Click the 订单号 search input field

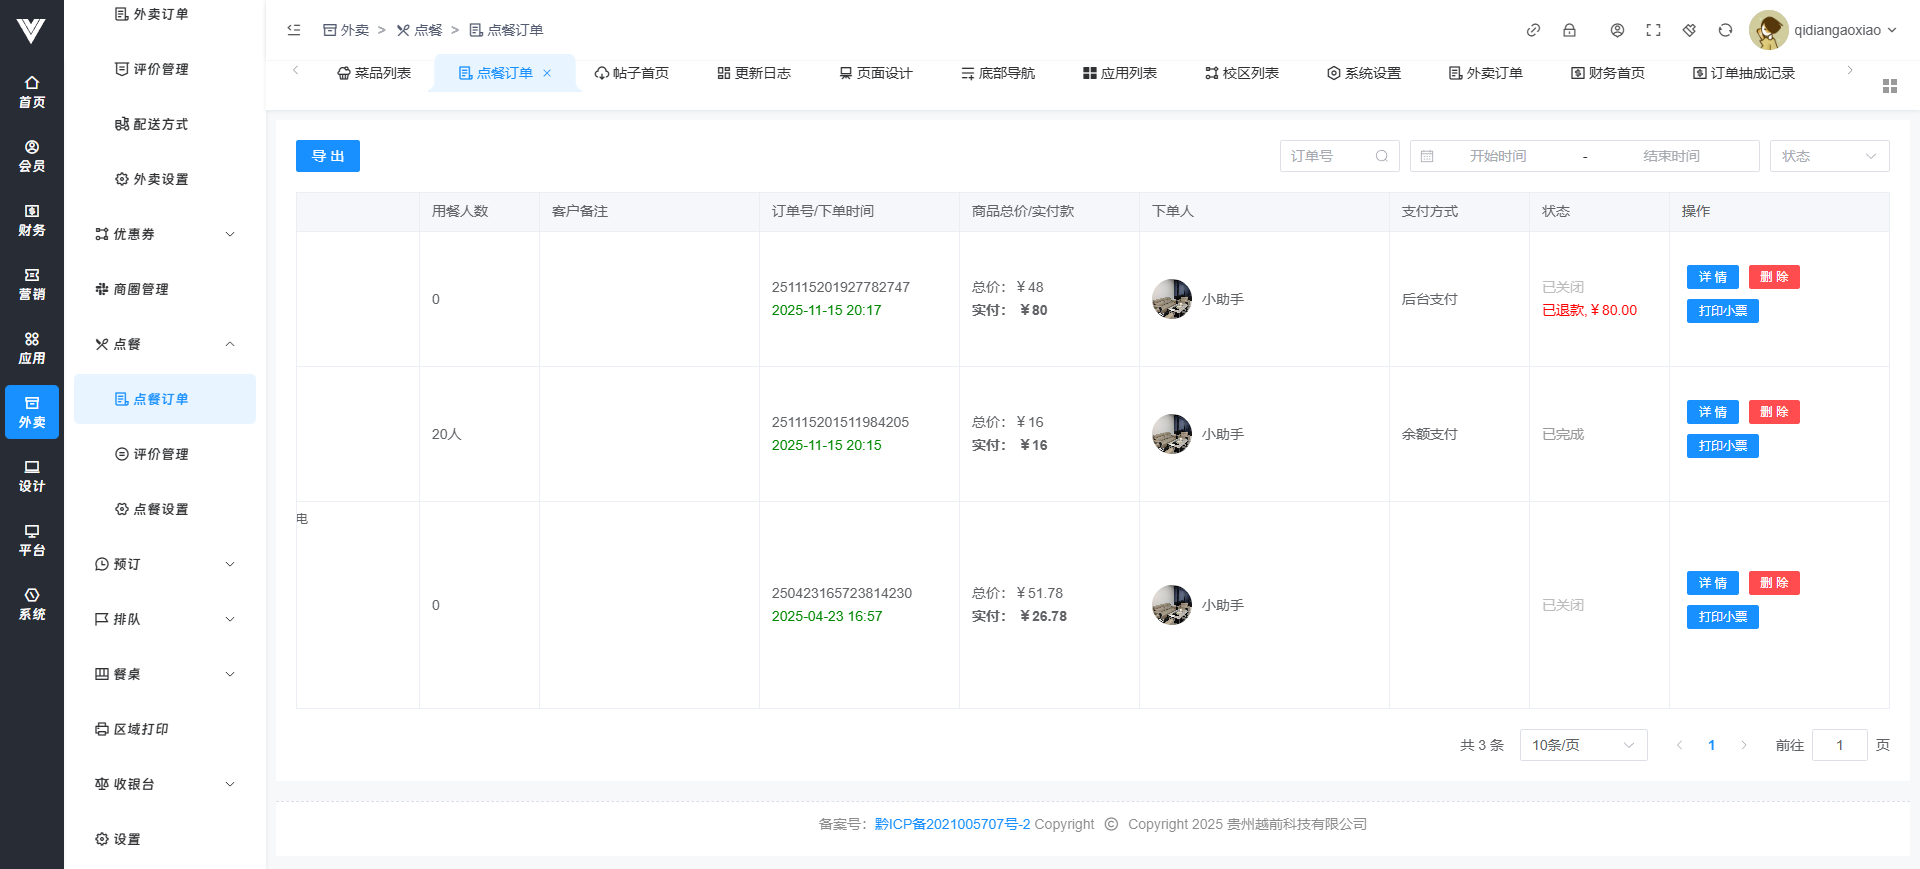click(1330, 156)
